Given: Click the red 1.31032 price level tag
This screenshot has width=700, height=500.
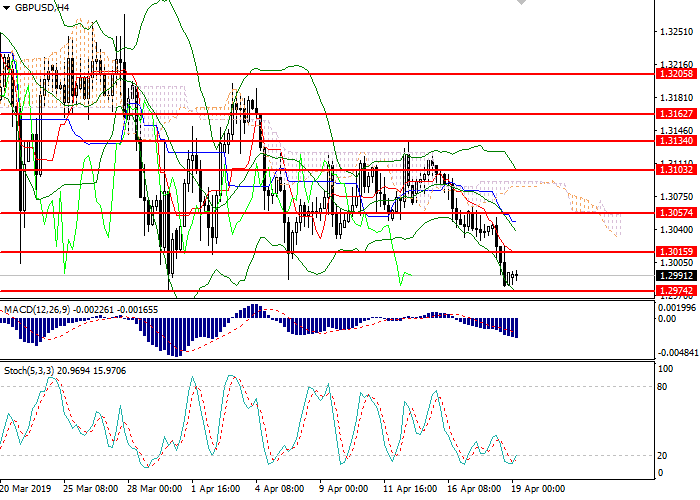Looking at the screenshot, I should (x=676, y=170).
